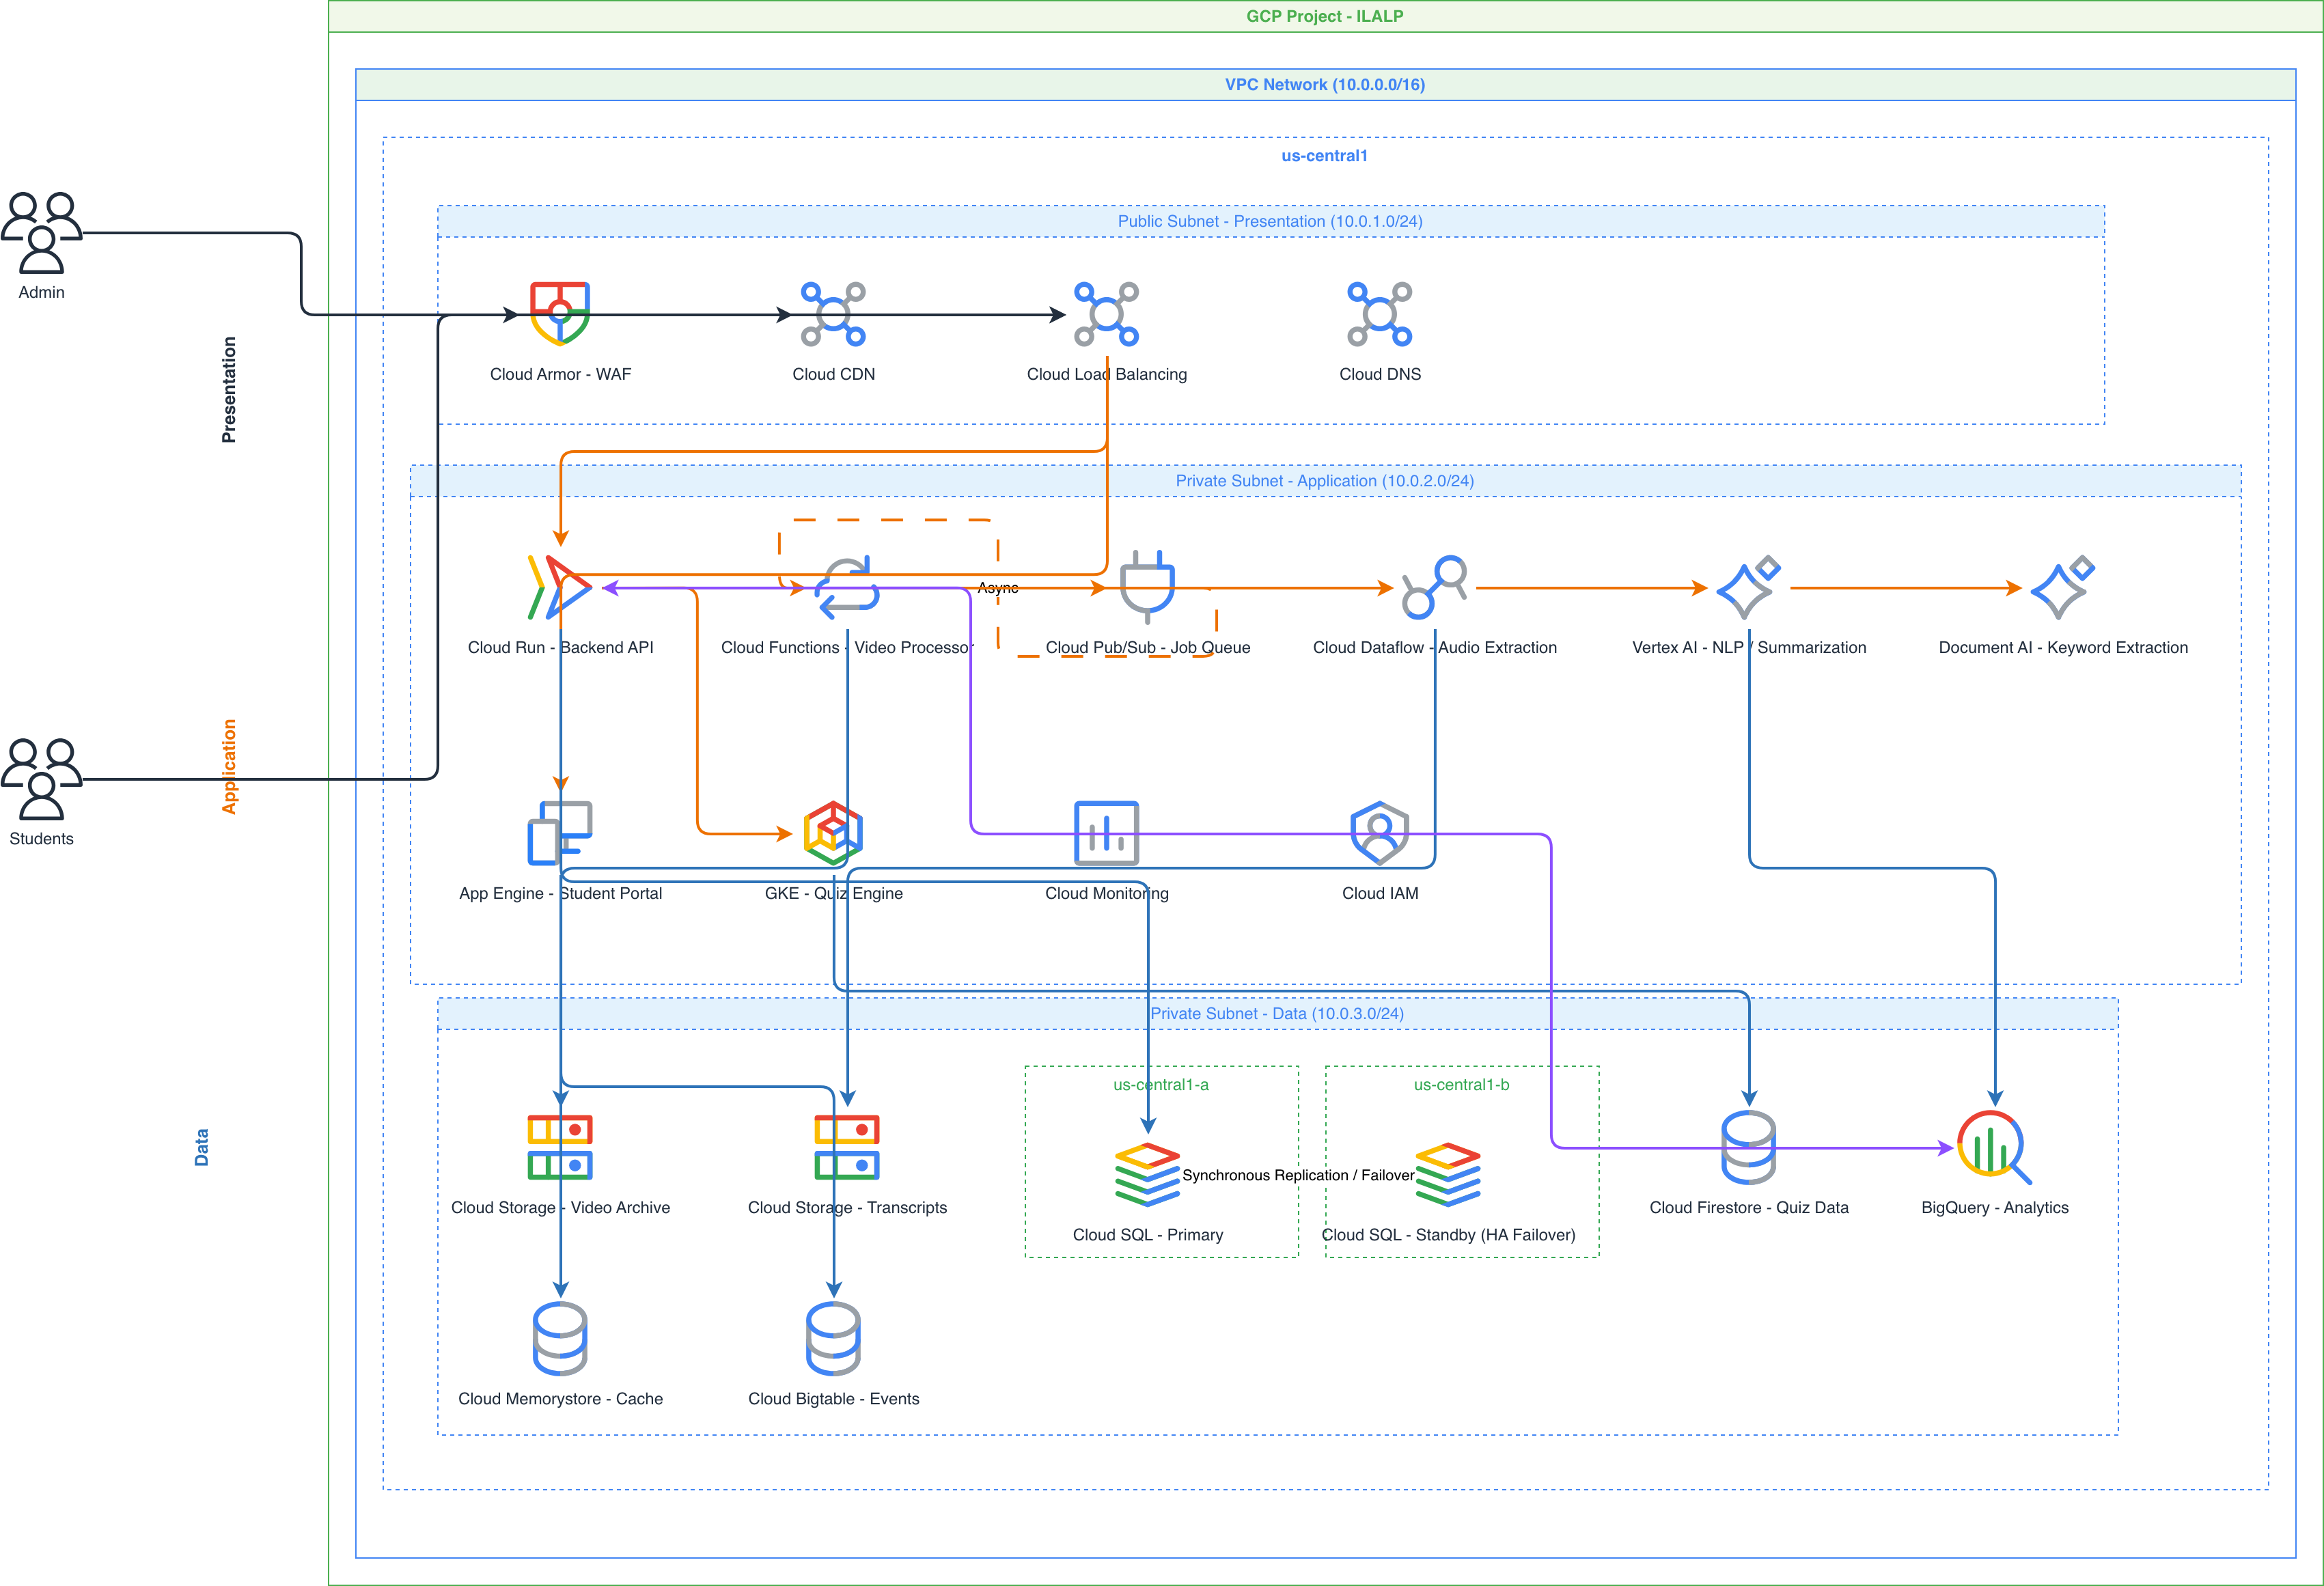
Task: Select the Students users icon
Action: point(41,779)
